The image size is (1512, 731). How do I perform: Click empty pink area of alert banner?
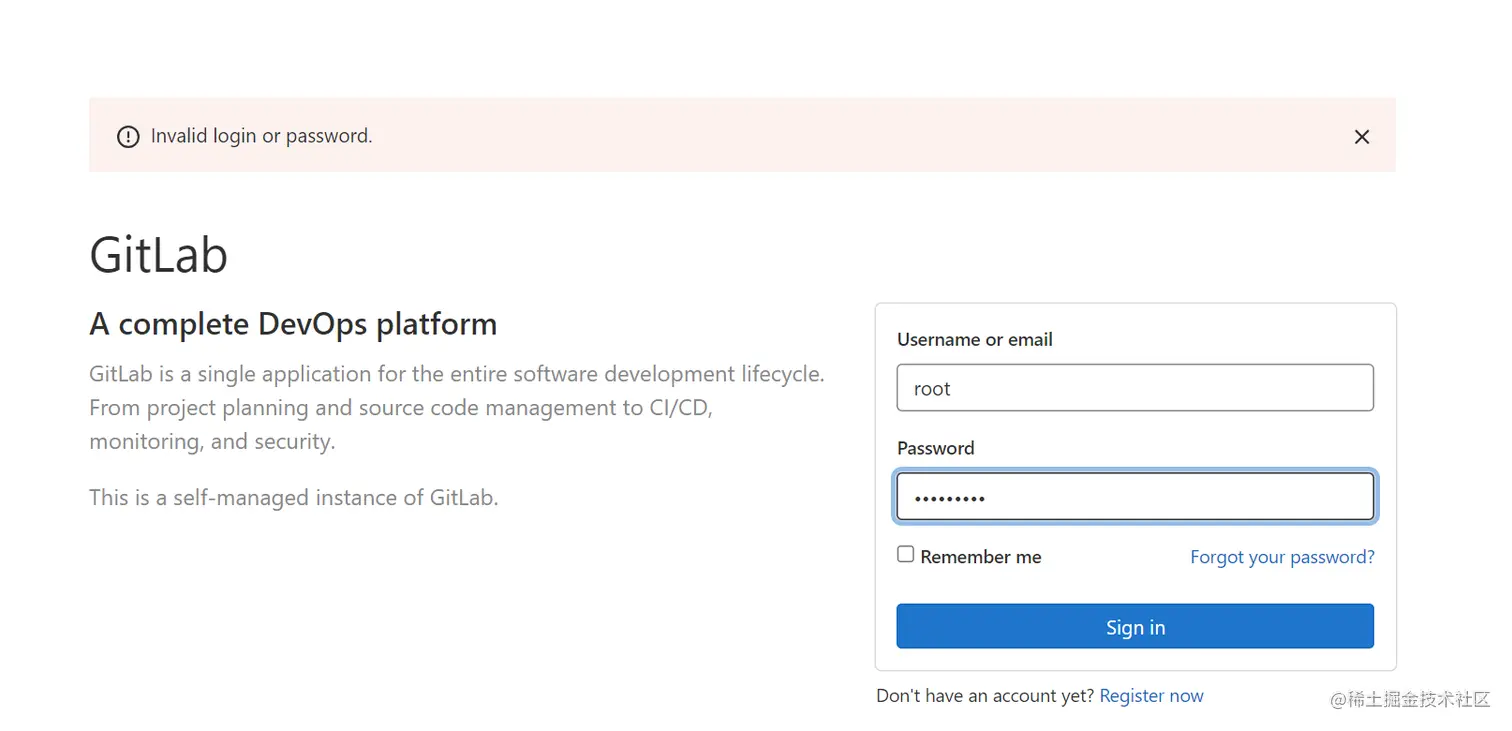click(800, 136)
